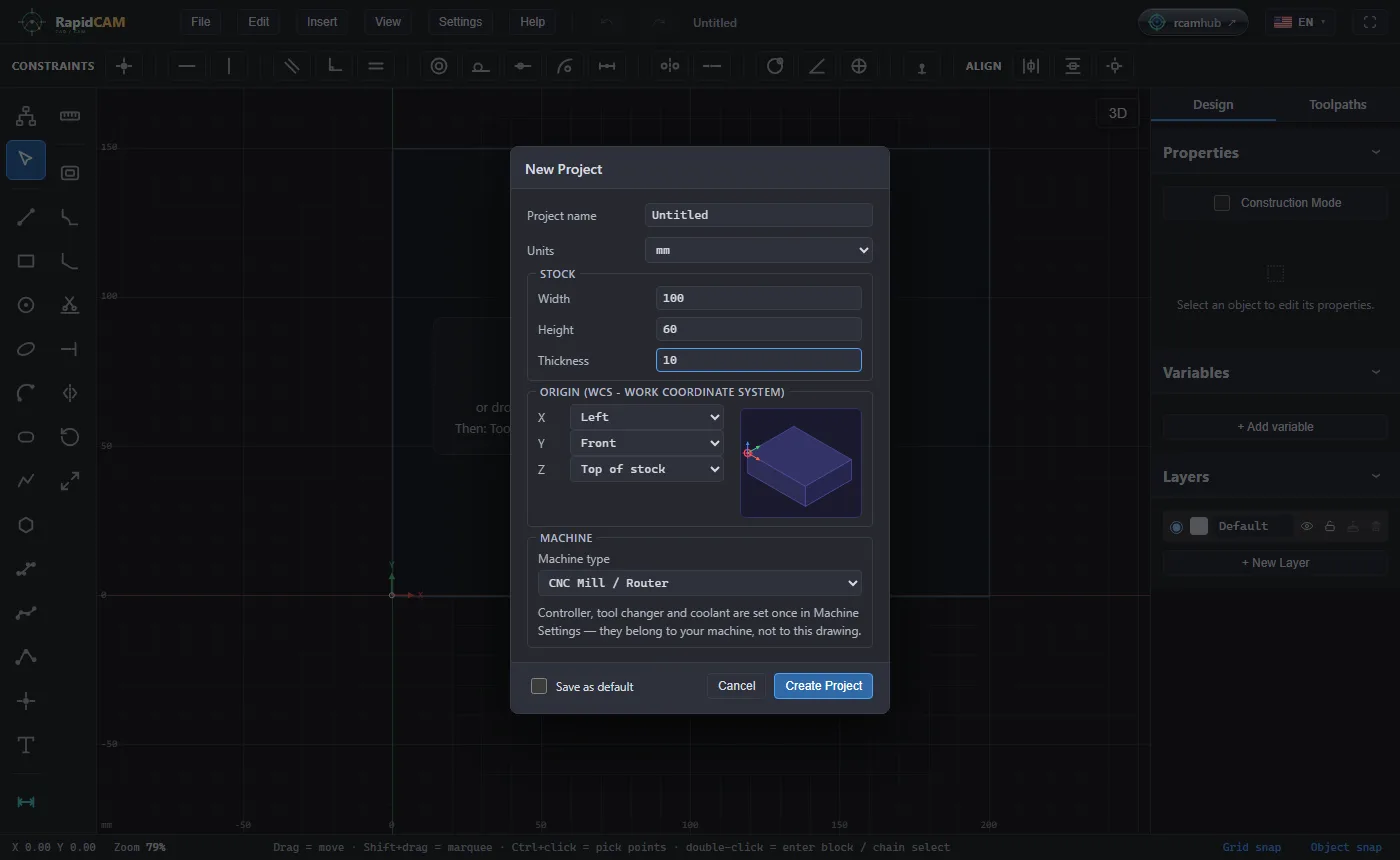Activate the scissors Trim tool

(70, 305)
